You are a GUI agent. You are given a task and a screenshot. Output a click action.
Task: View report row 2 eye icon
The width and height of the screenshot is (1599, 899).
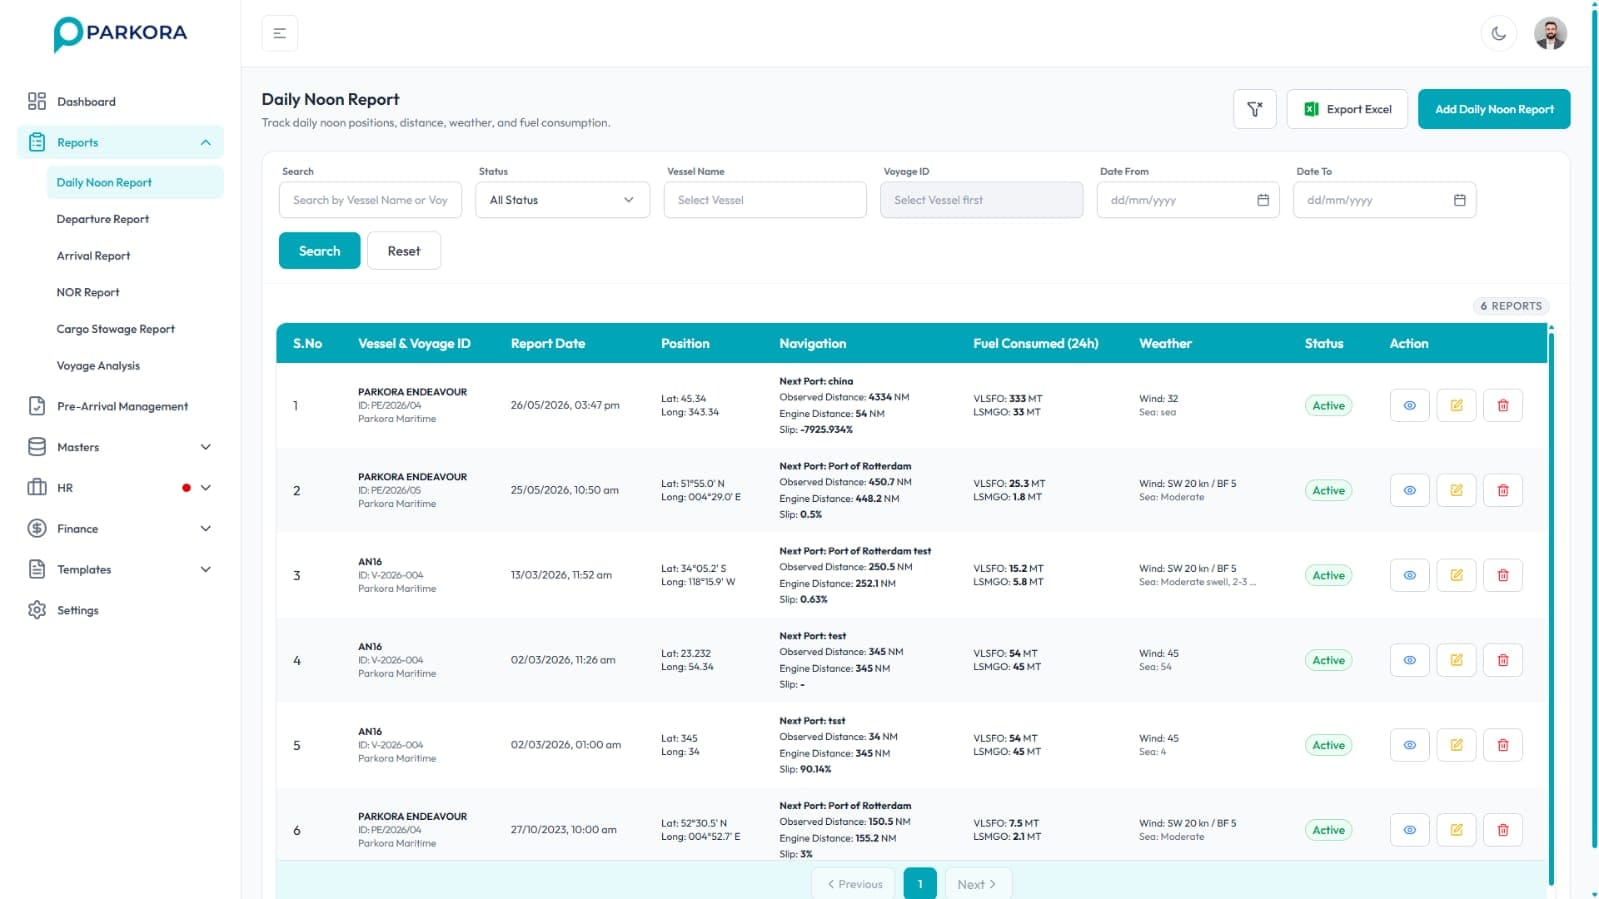click(x=1409, y=490)
